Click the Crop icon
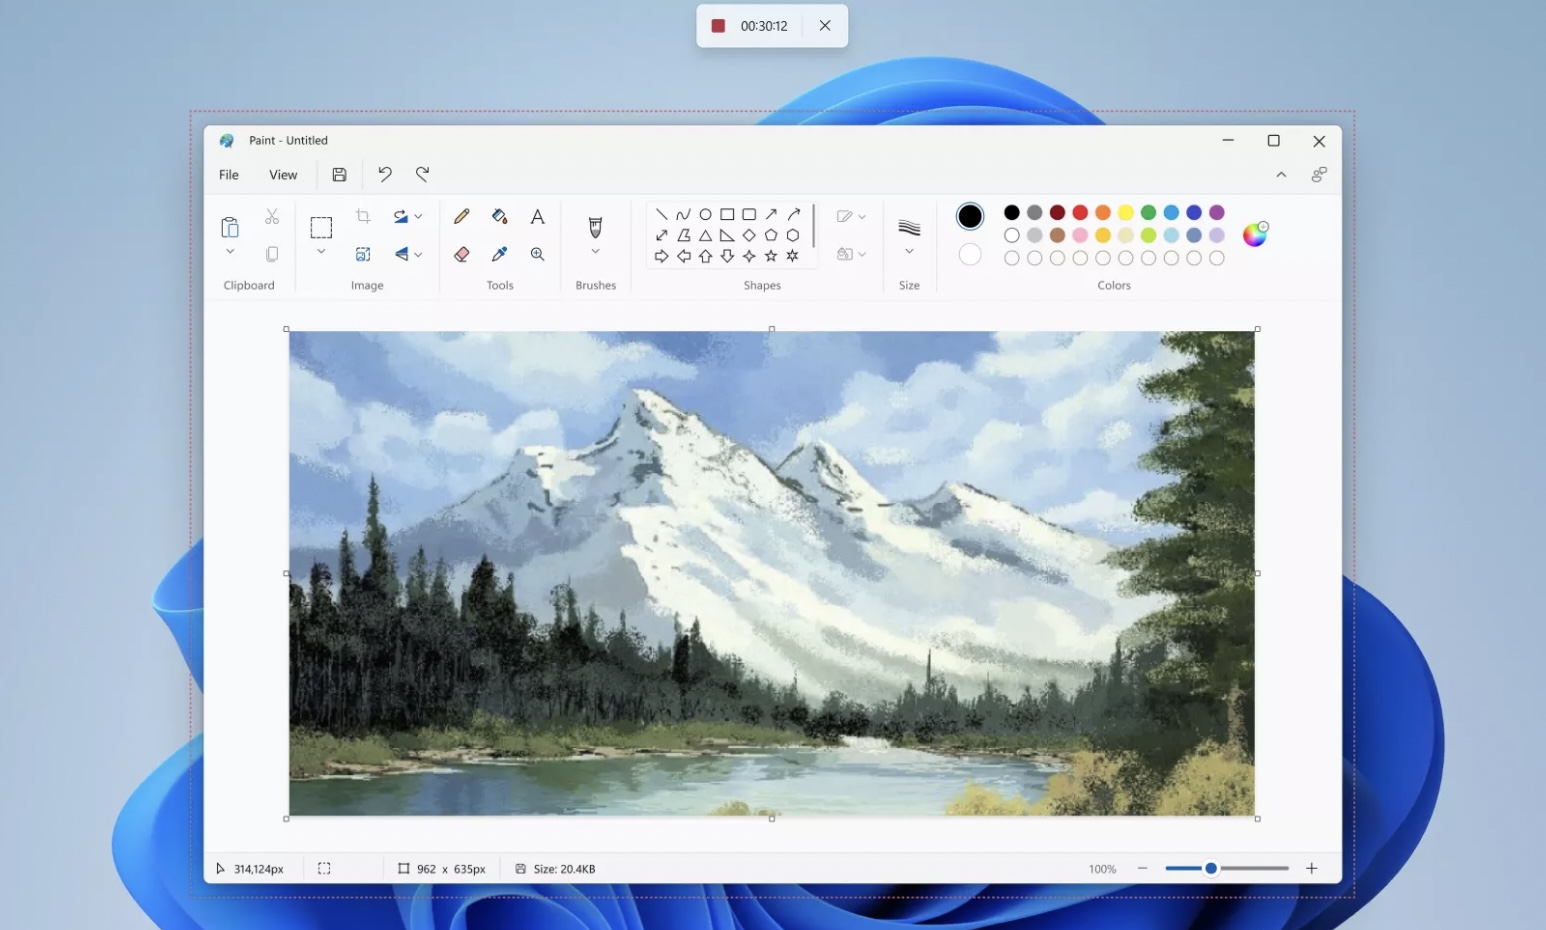The image size is (1546, 930). (363, 216)
